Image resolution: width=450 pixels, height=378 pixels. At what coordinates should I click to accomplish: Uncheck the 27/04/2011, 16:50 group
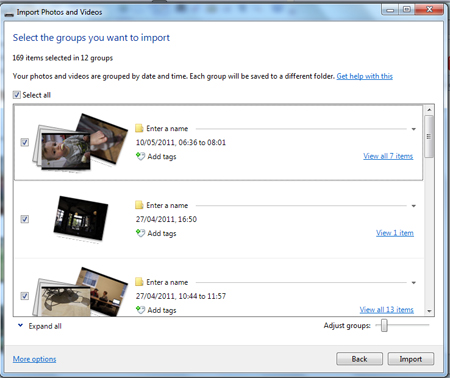click(x=25, y=219)
